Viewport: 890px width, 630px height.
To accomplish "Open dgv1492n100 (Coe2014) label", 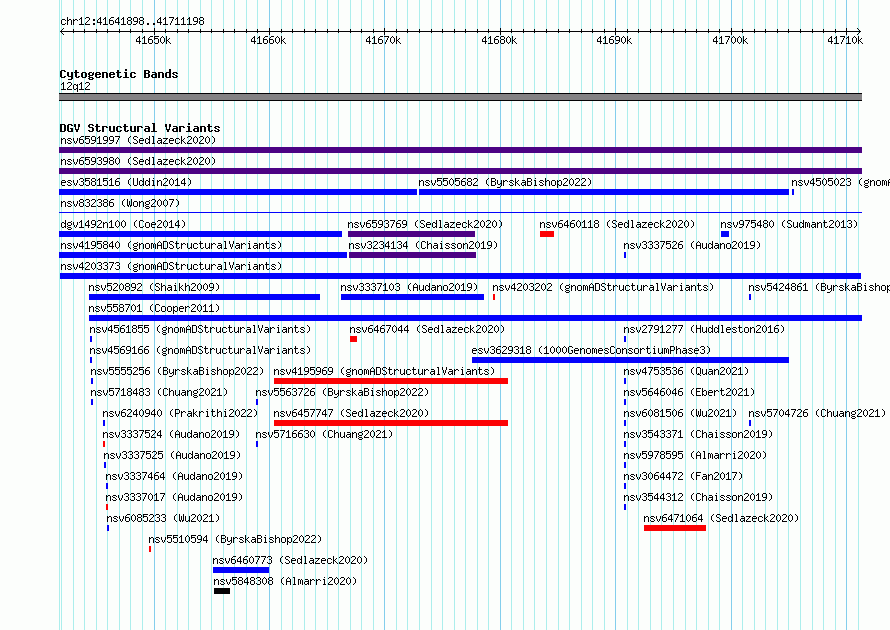I will (123, 224).
